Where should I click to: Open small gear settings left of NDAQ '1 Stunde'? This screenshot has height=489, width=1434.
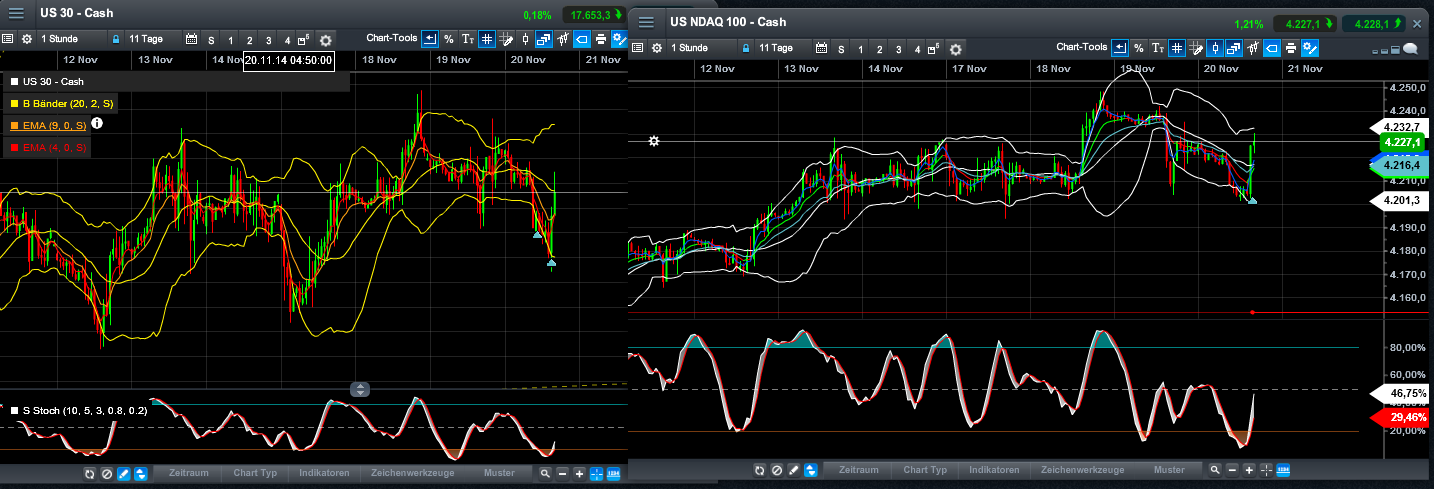656,47
